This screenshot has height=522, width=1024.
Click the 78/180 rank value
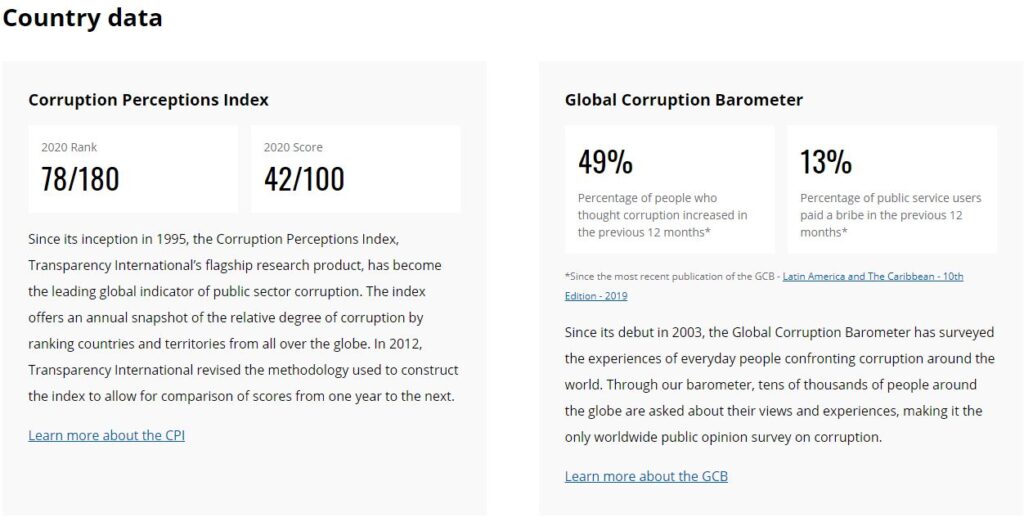tap(80, 179)
